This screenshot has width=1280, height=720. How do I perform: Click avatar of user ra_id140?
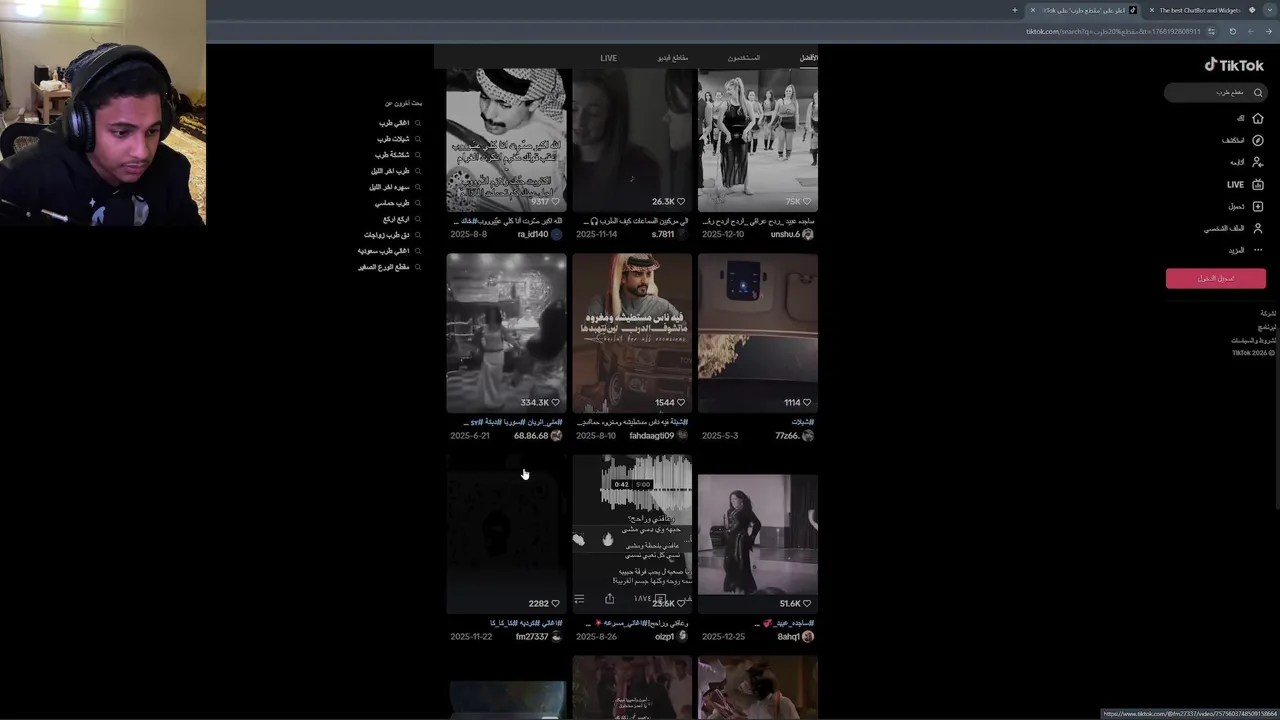tap(556, 234)
